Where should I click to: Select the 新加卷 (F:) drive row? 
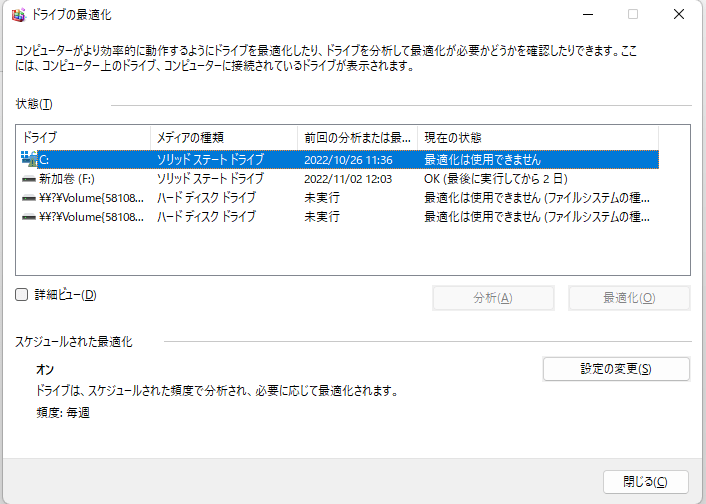pyautogui.click(x=340, y=179)
